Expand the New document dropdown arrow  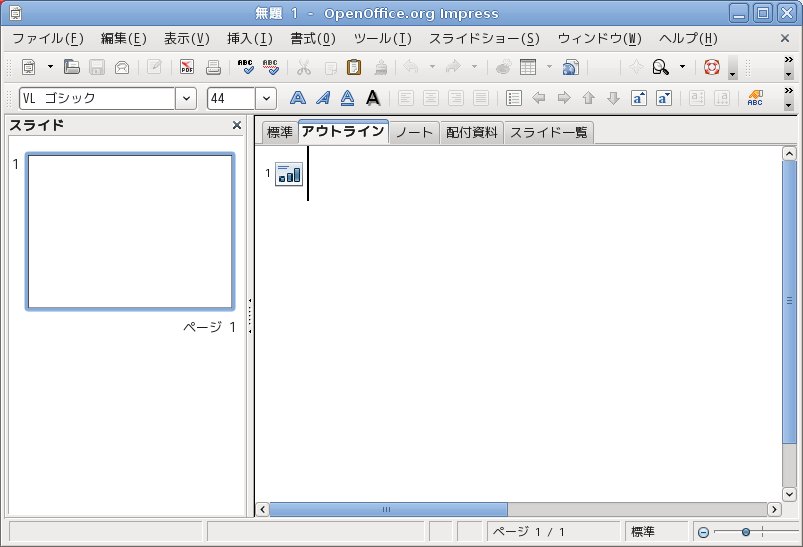coord(50,68)
